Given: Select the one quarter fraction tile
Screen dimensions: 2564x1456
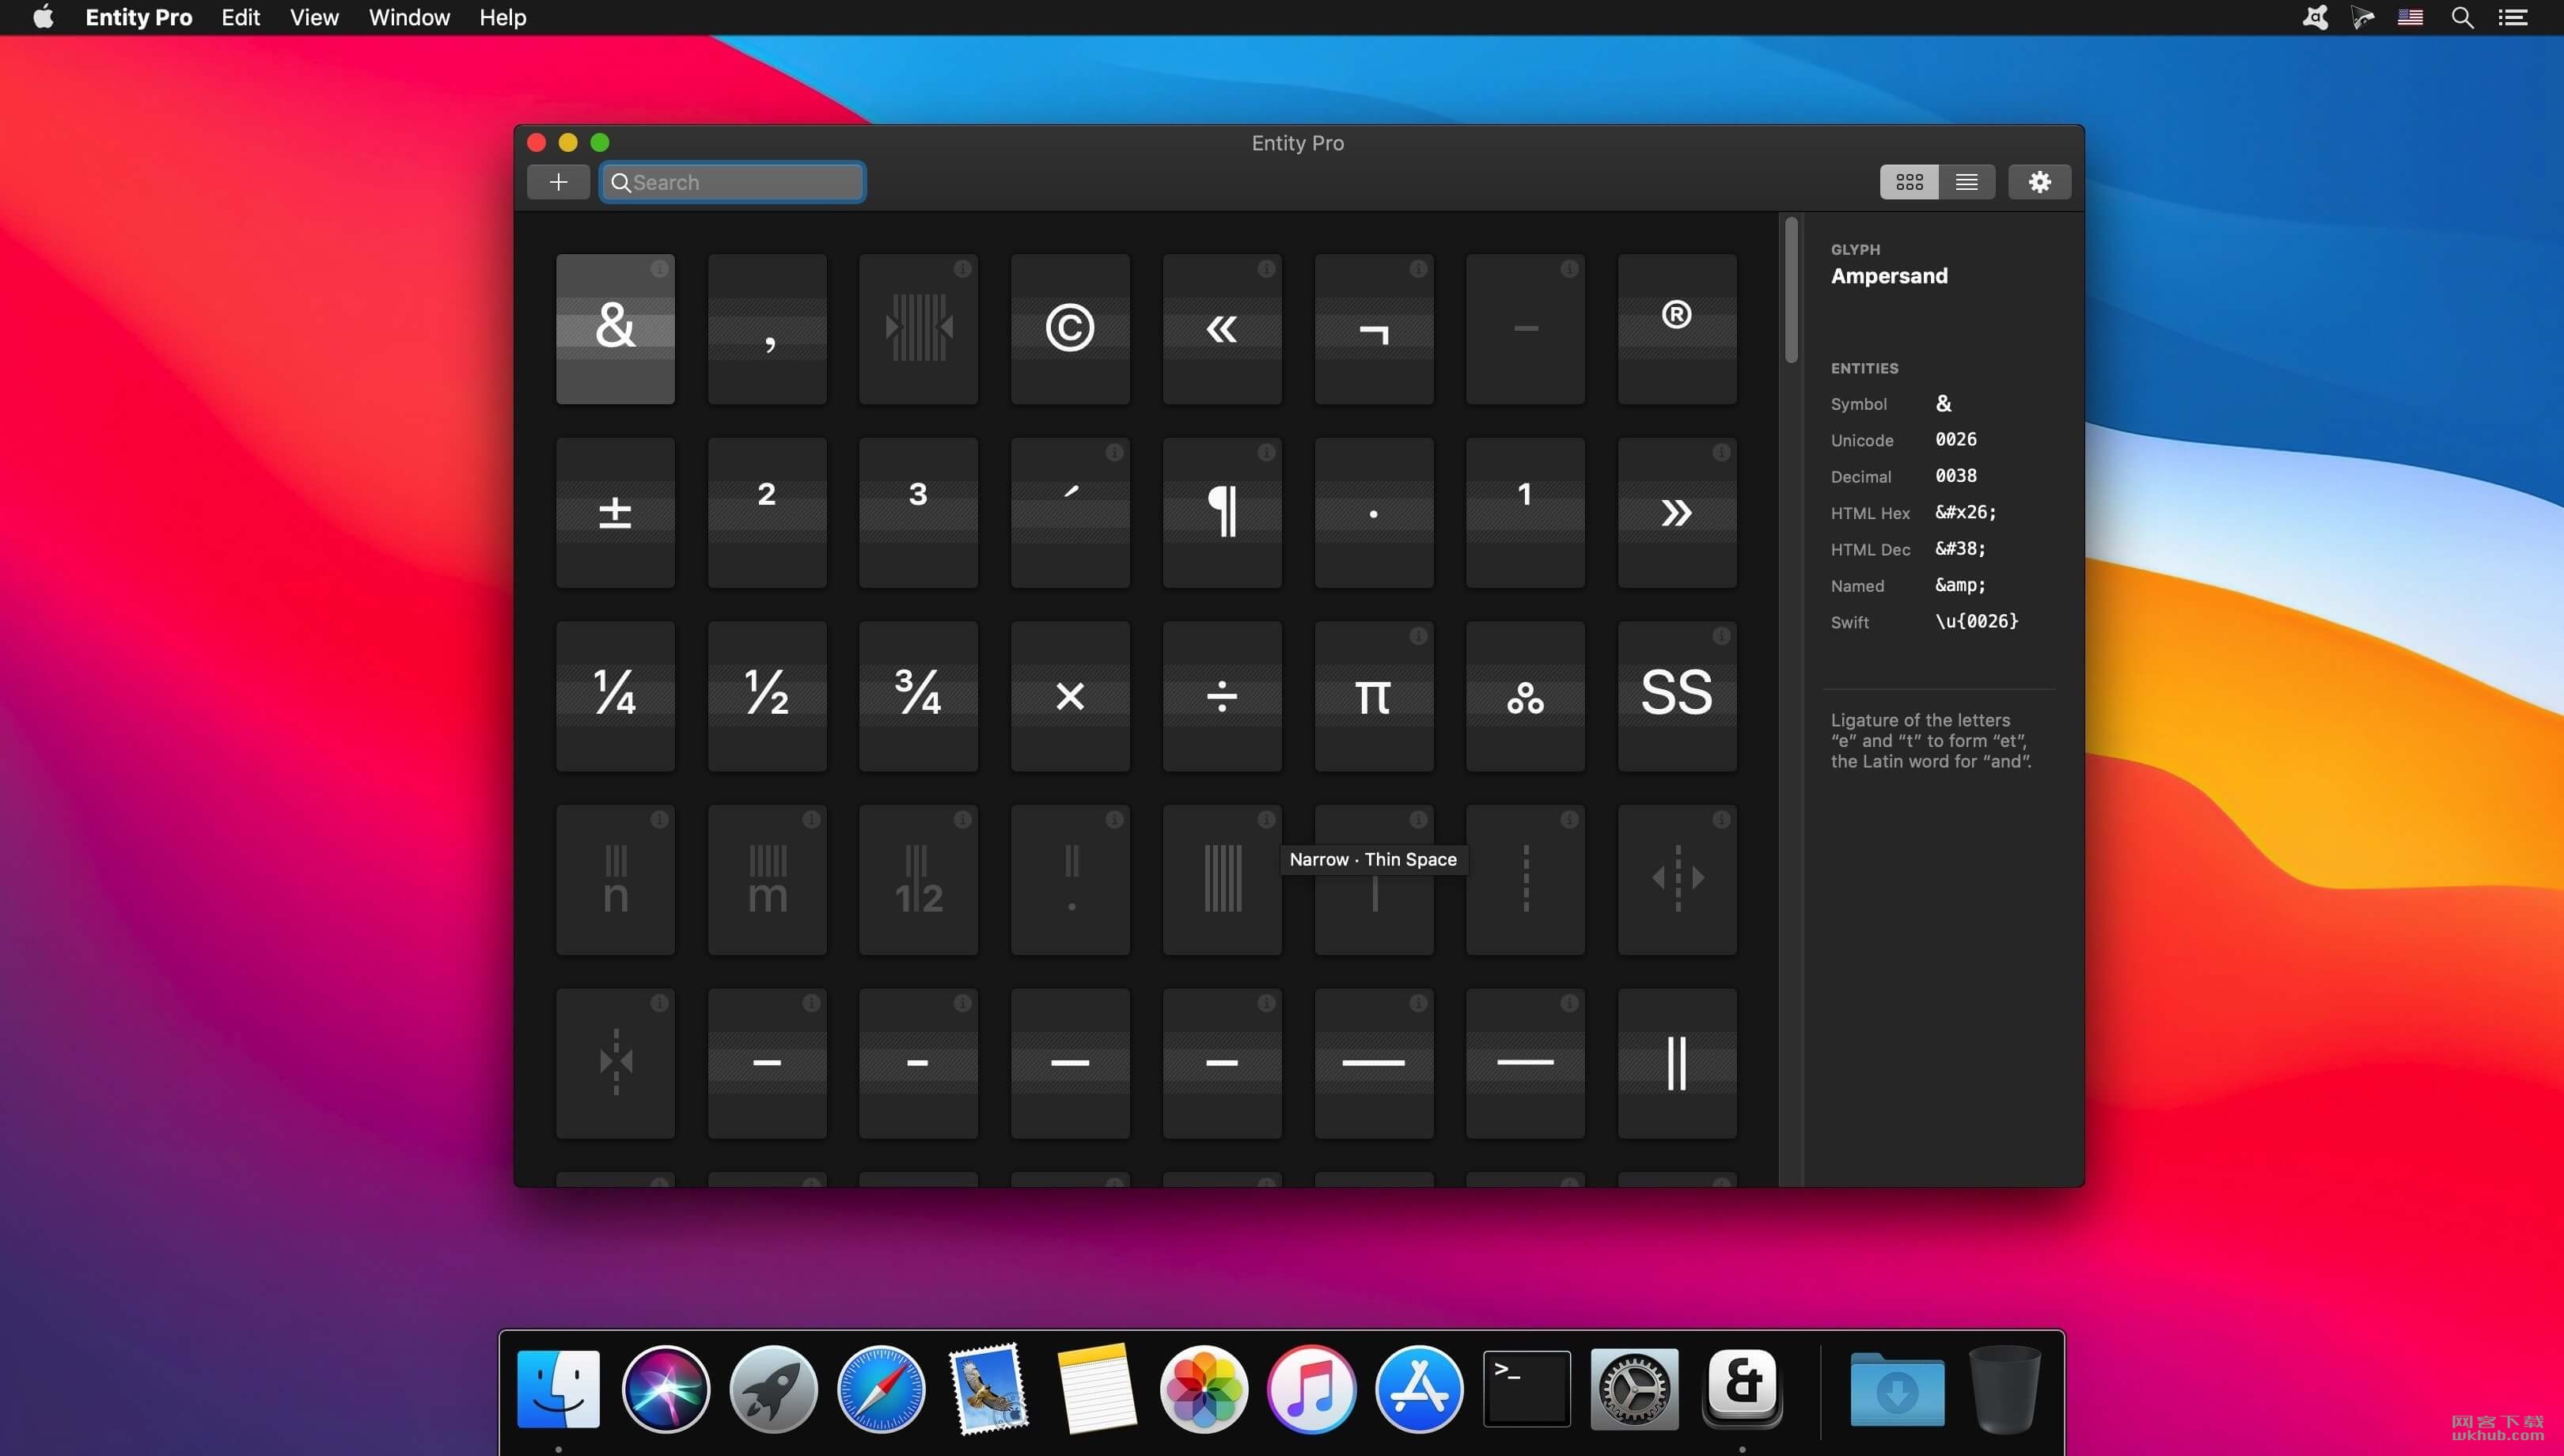Looking at the screenshot, I should pos(615,696).
